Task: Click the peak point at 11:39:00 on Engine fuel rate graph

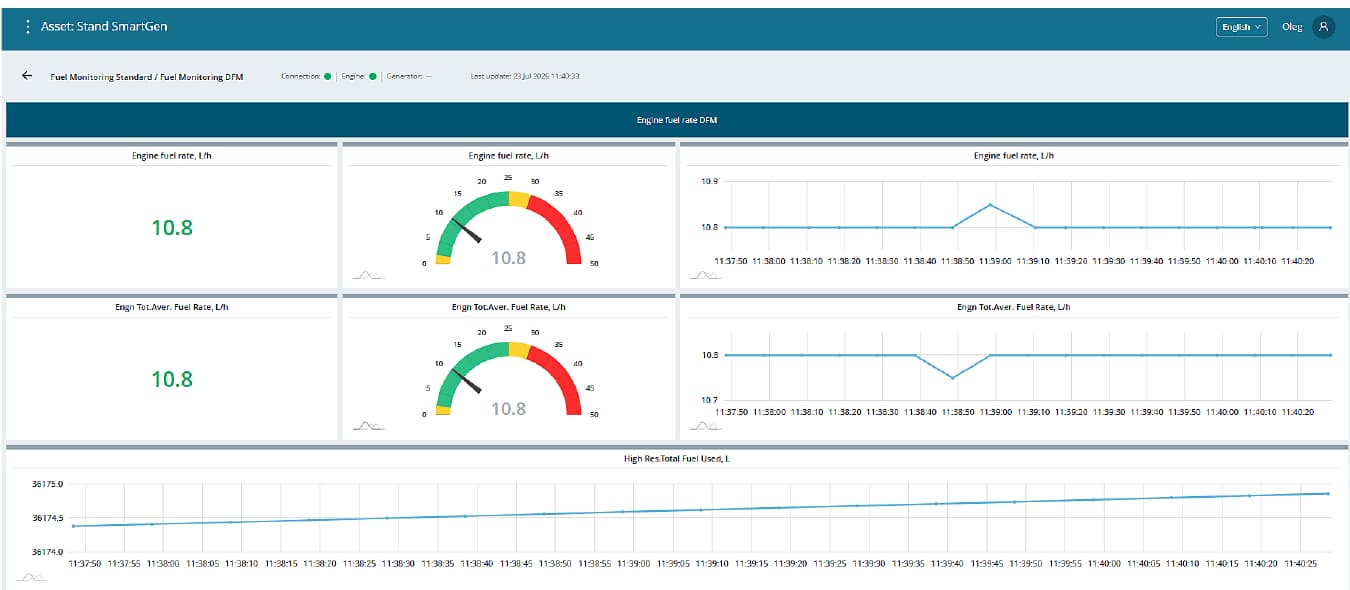Action: point(990,204)
